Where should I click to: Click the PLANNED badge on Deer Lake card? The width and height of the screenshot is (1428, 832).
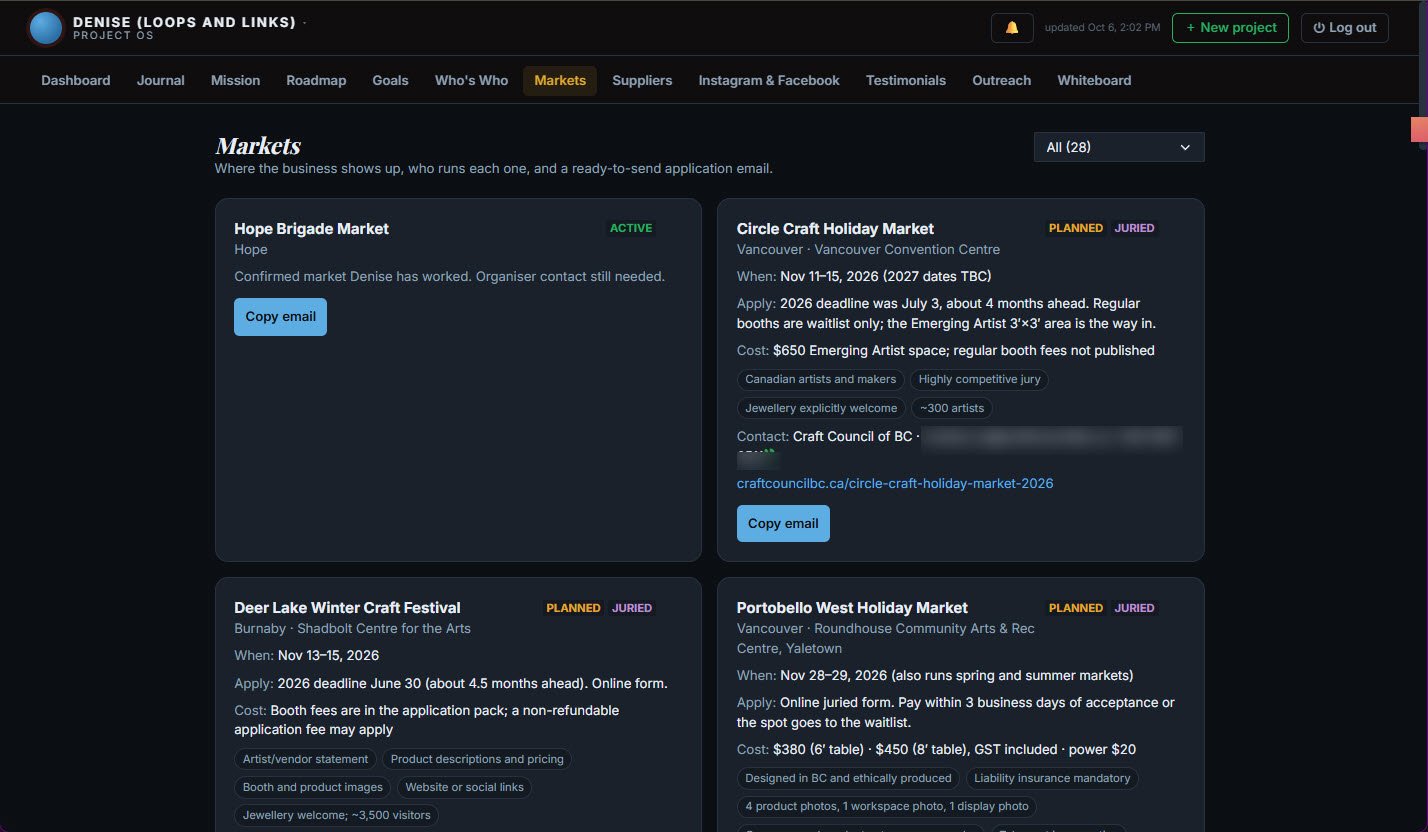573,608
